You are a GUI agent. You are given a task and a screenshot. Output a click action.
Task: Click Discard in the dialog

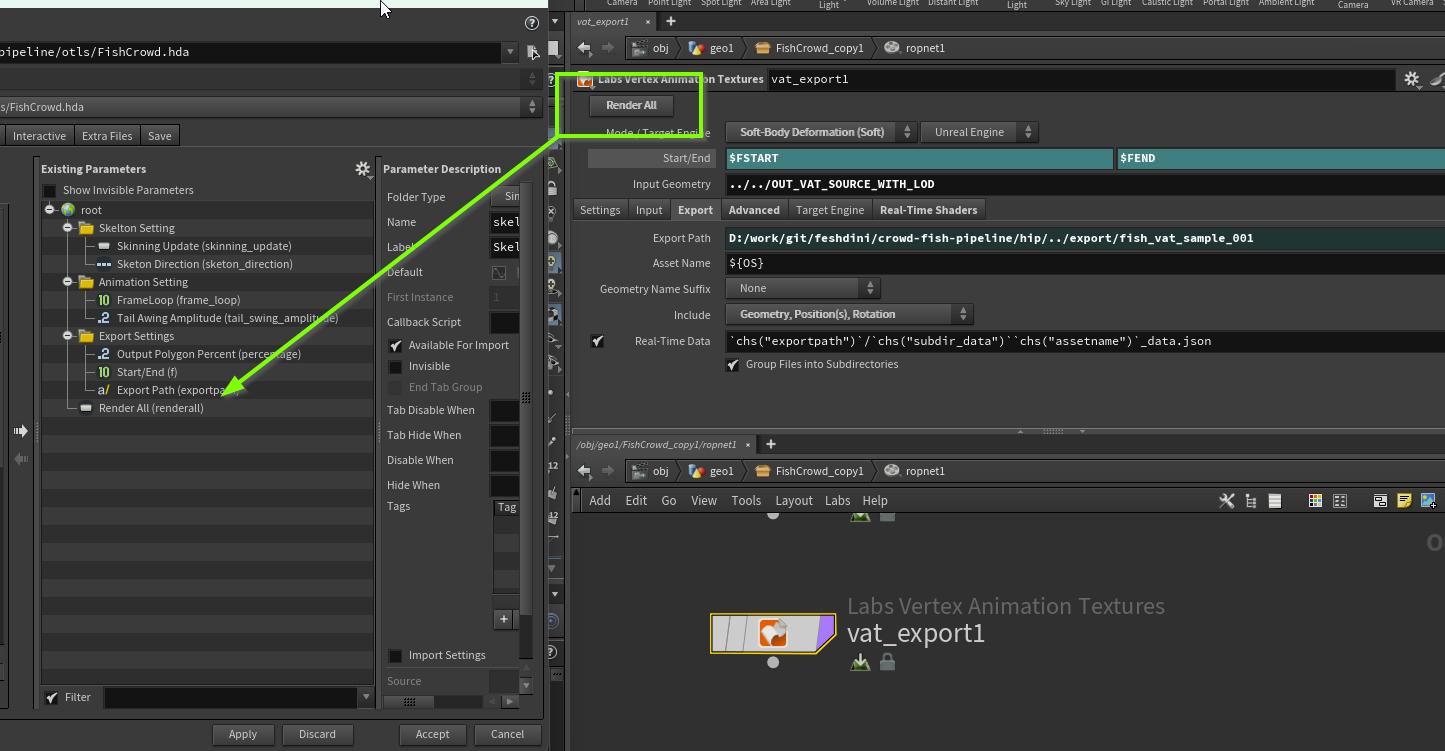(x=317, y=734)
